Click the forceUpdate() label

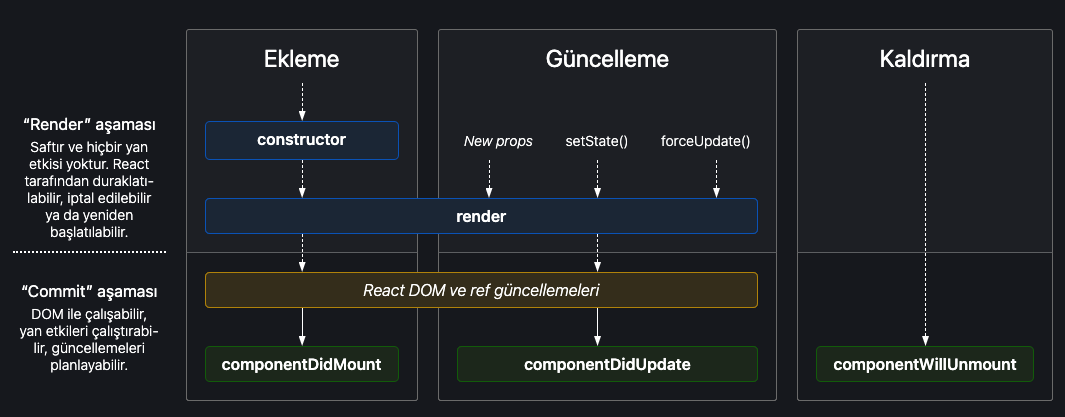pos(706,141)
